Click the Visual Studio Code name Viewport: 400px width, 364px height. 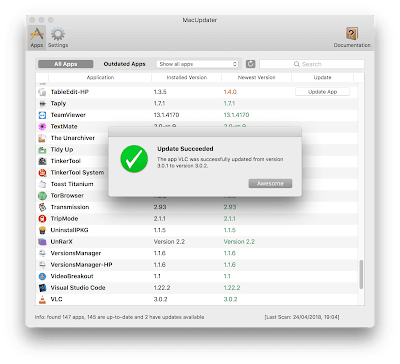78,288
